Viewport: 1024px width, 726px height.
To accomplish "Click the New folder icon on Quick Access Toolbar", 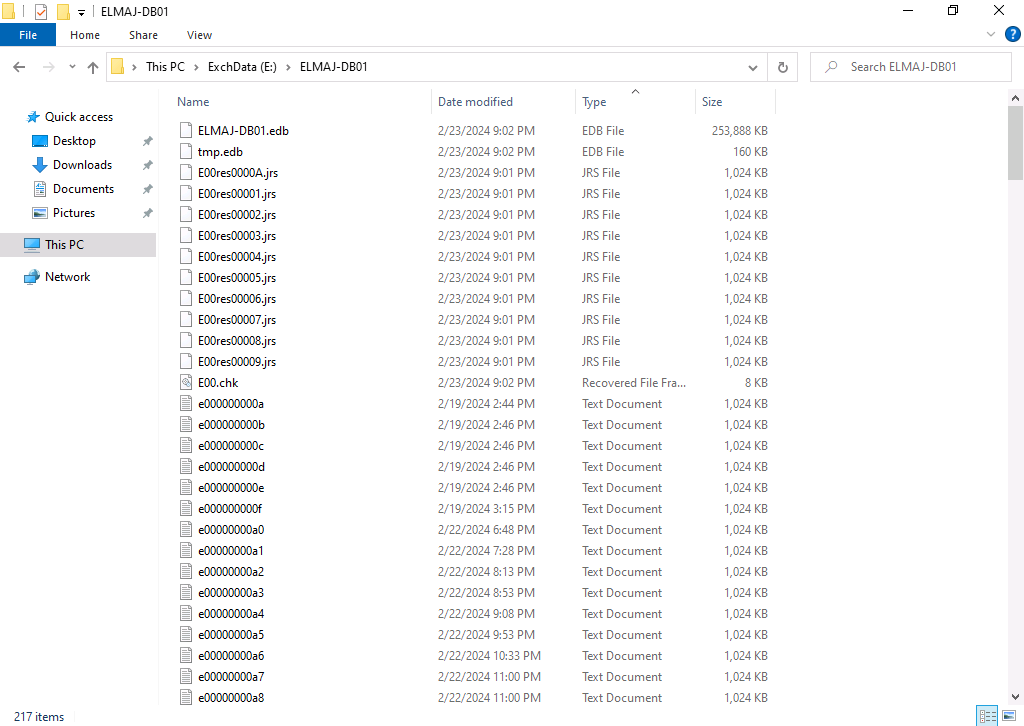I will coord(62,11).
